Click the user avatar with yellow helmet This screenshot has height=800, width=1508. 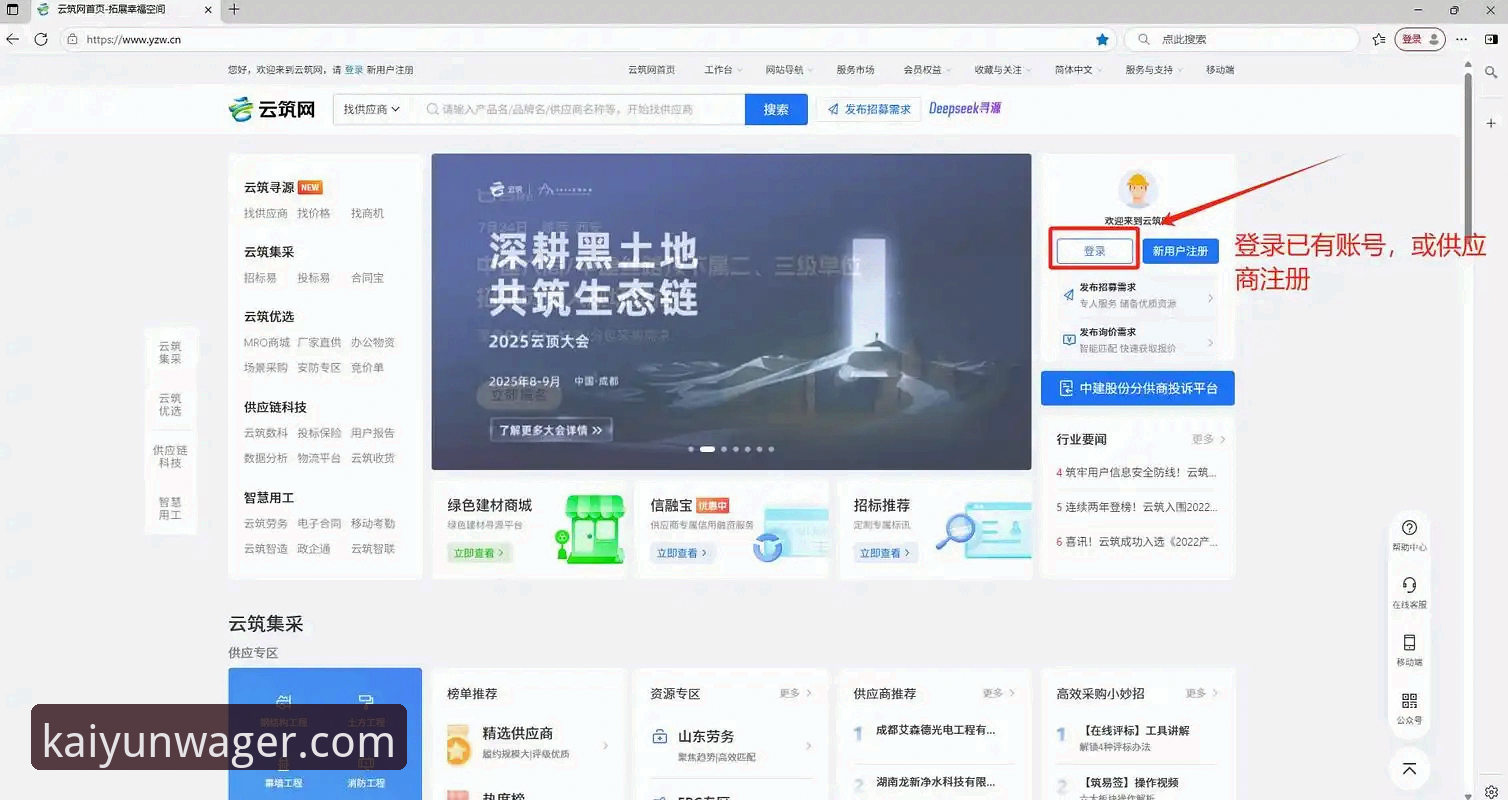click(x=1137, y=190)
